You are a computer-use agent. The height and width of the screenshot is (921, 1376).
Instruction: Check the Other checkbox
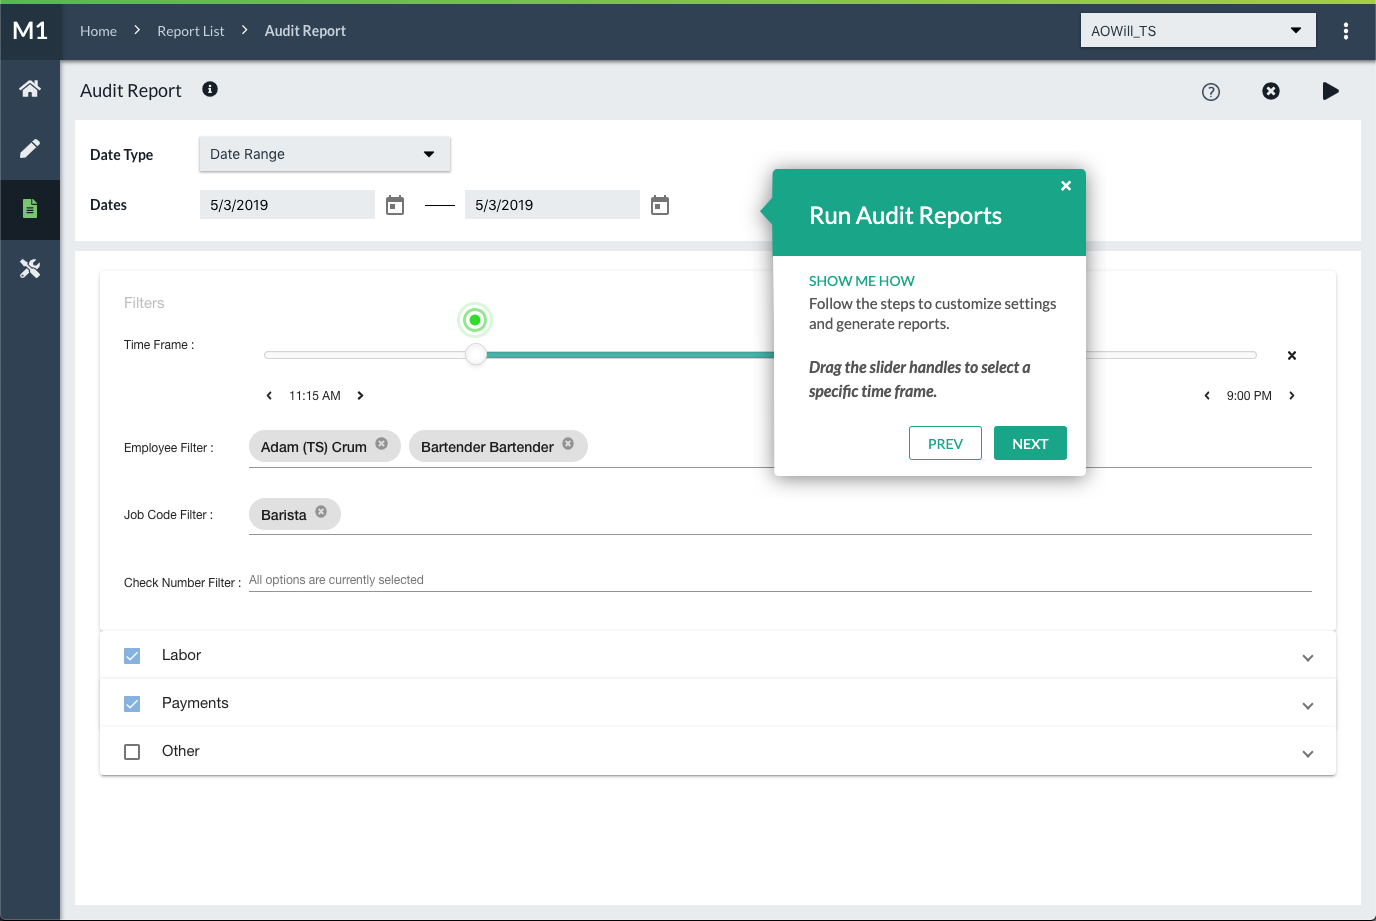[x=132, y=752]
